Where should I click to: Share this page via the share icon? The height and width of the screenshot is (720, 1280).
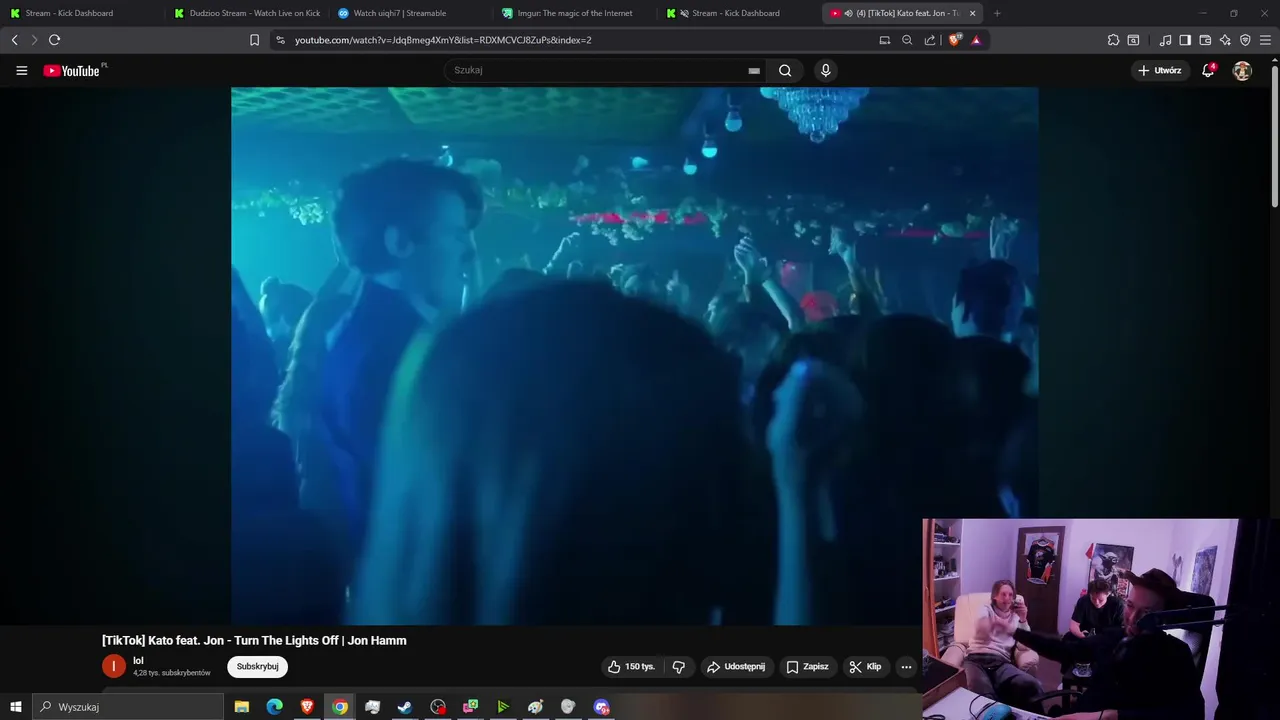click(930, 40)
